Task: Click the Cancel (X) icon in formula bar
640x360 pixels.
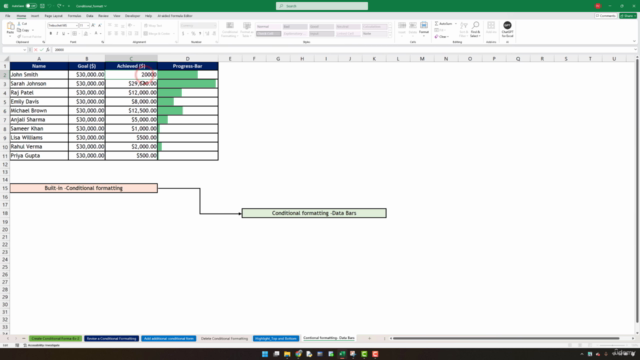Action: point(36,50)
